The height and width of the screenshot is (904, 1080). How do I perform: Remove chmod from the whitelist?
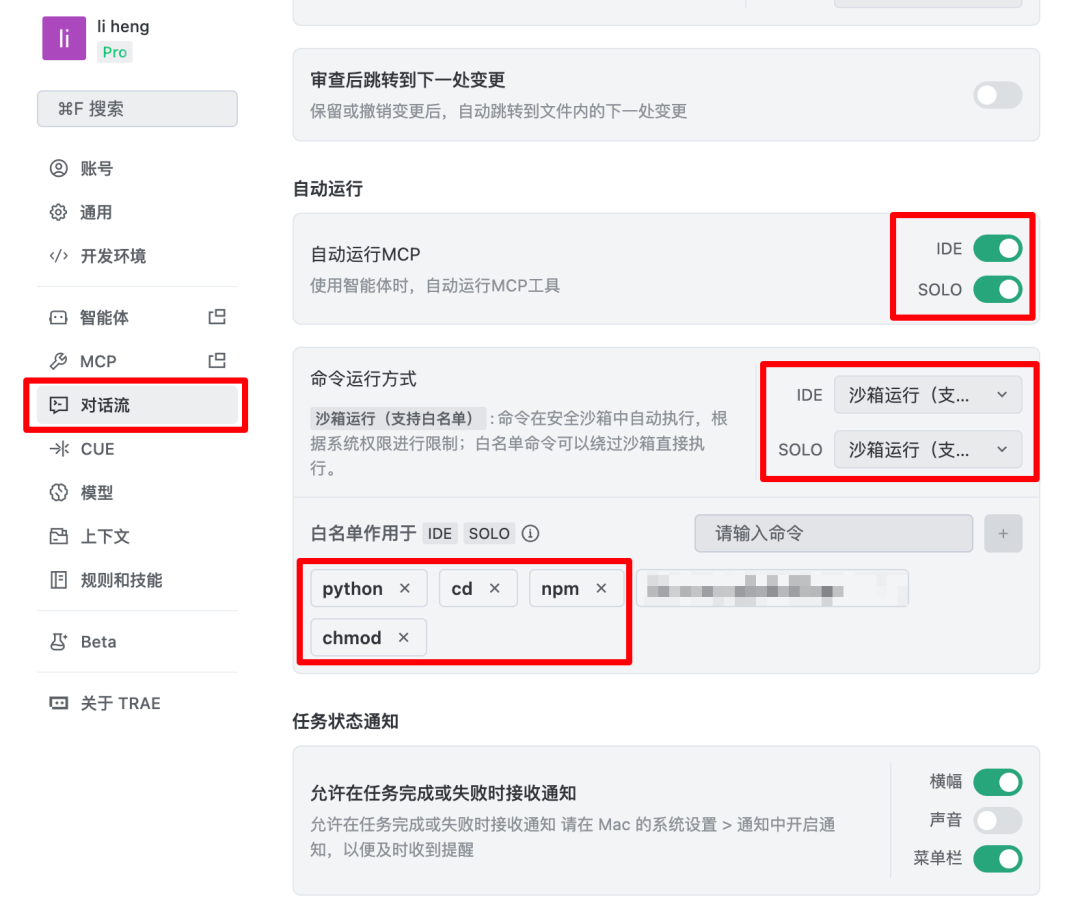404,637
